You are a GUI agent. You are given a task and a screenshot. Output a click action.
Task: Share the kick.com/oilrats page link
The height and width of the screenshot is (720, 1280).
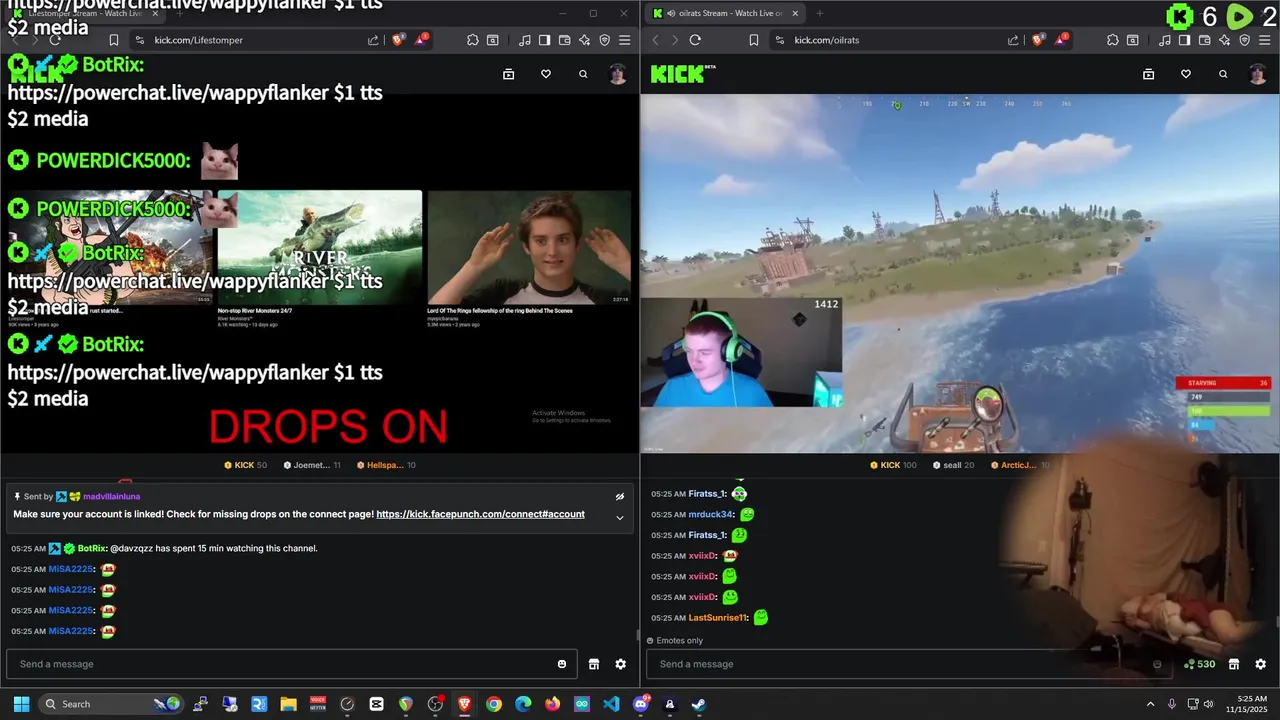[x=1013, y=40]
